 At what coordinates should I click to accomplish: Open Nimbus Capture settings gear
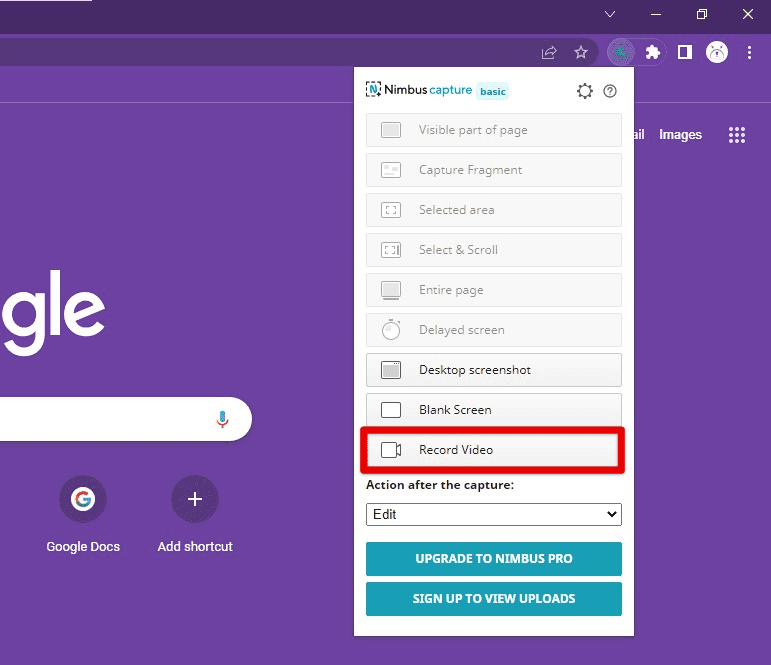click(585, 91)
